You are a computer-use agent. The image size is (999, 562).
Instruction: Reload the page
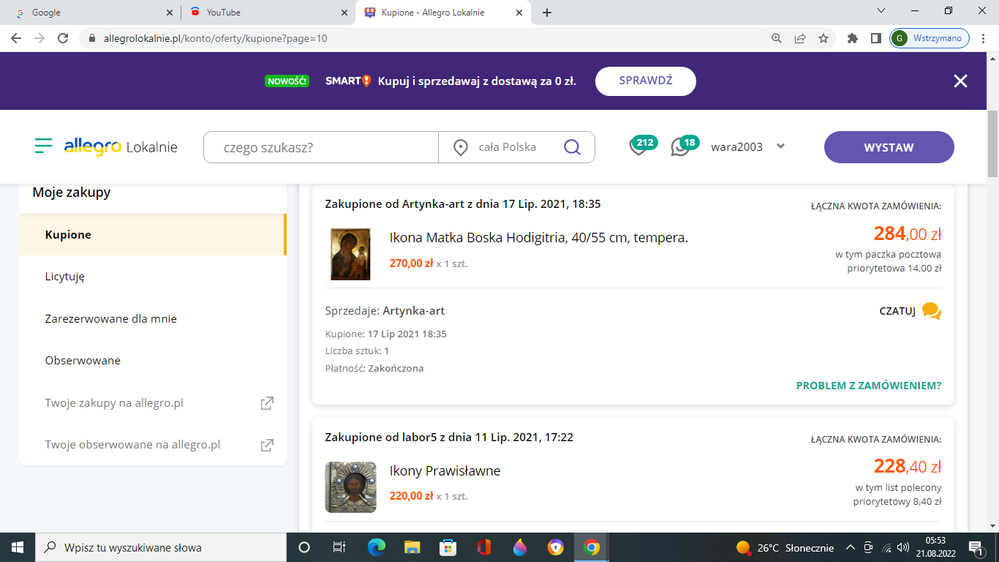point(62,38)
